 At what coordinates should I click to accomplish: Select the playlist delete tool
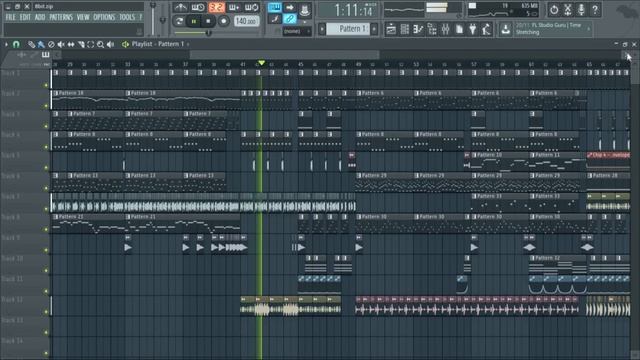pos(51,44)
